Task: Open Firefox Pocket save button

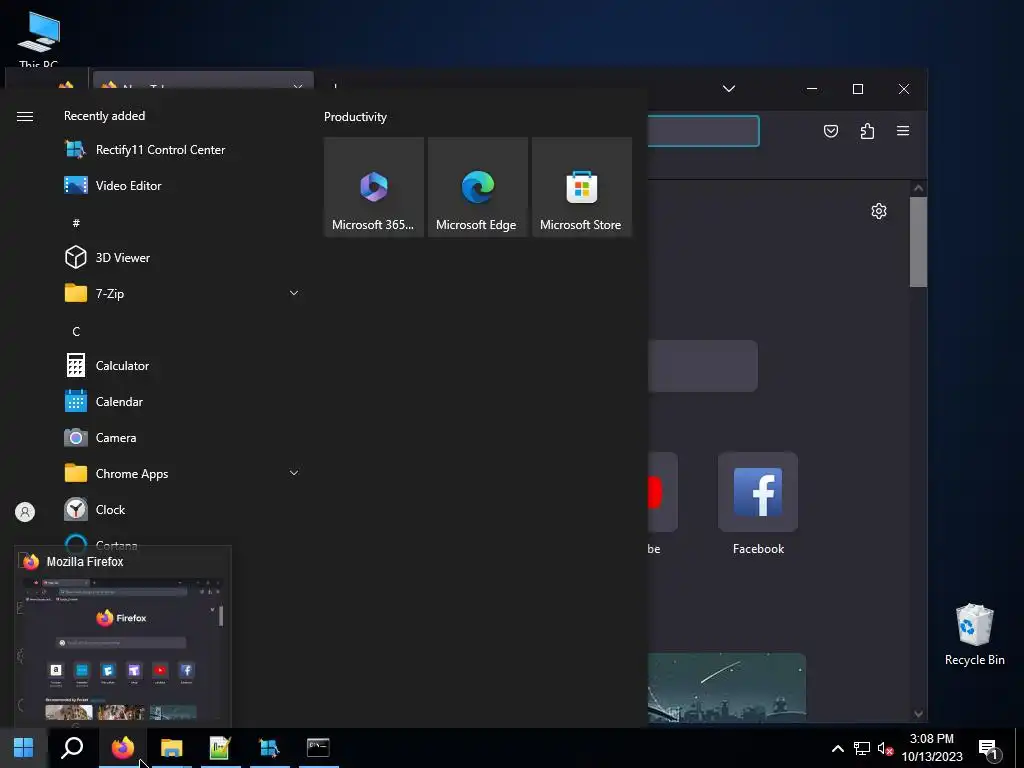Action: [831, 131]
